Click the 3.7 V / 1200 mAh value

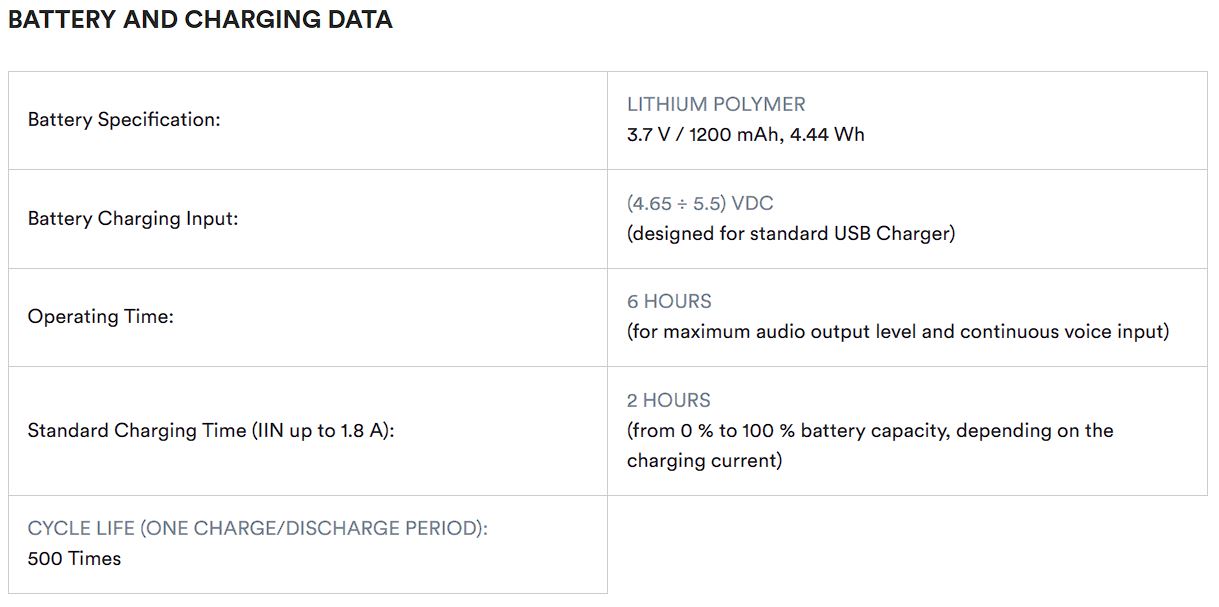pos(703,134)
